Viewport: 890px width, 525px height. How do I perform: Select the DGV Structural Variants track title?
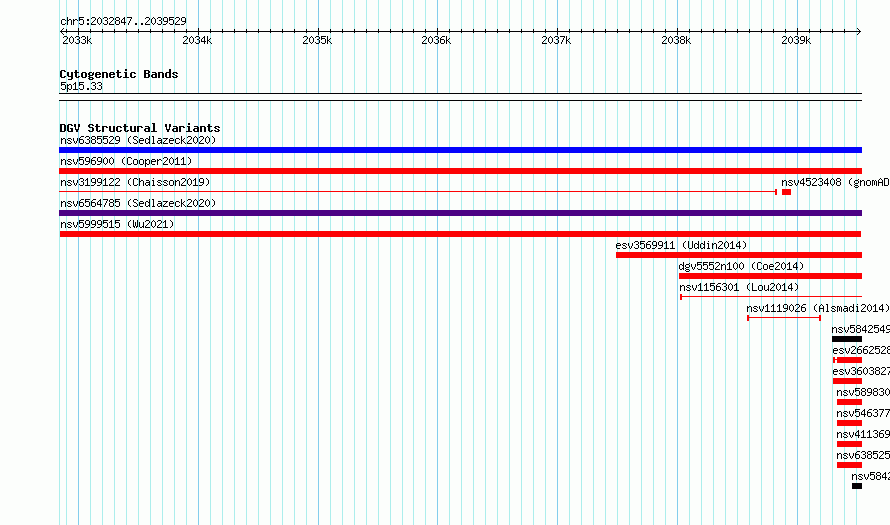[x=140, y=128]
